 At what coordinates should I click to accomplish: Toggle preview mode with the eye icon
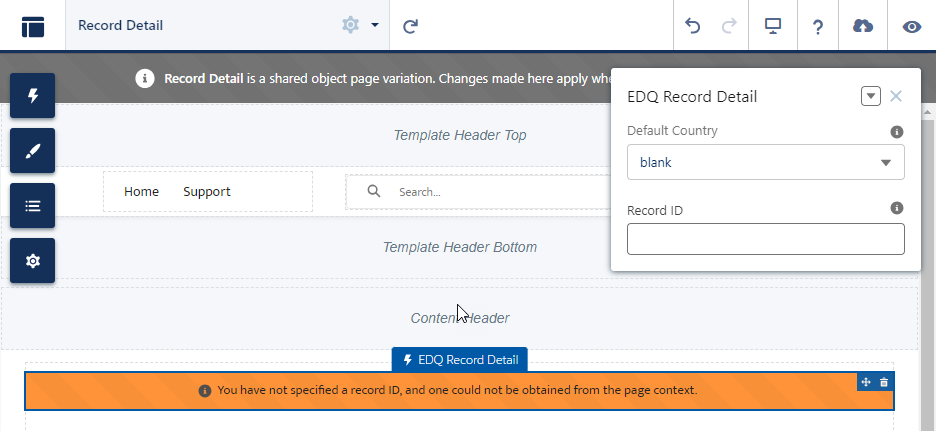point(912,26)
